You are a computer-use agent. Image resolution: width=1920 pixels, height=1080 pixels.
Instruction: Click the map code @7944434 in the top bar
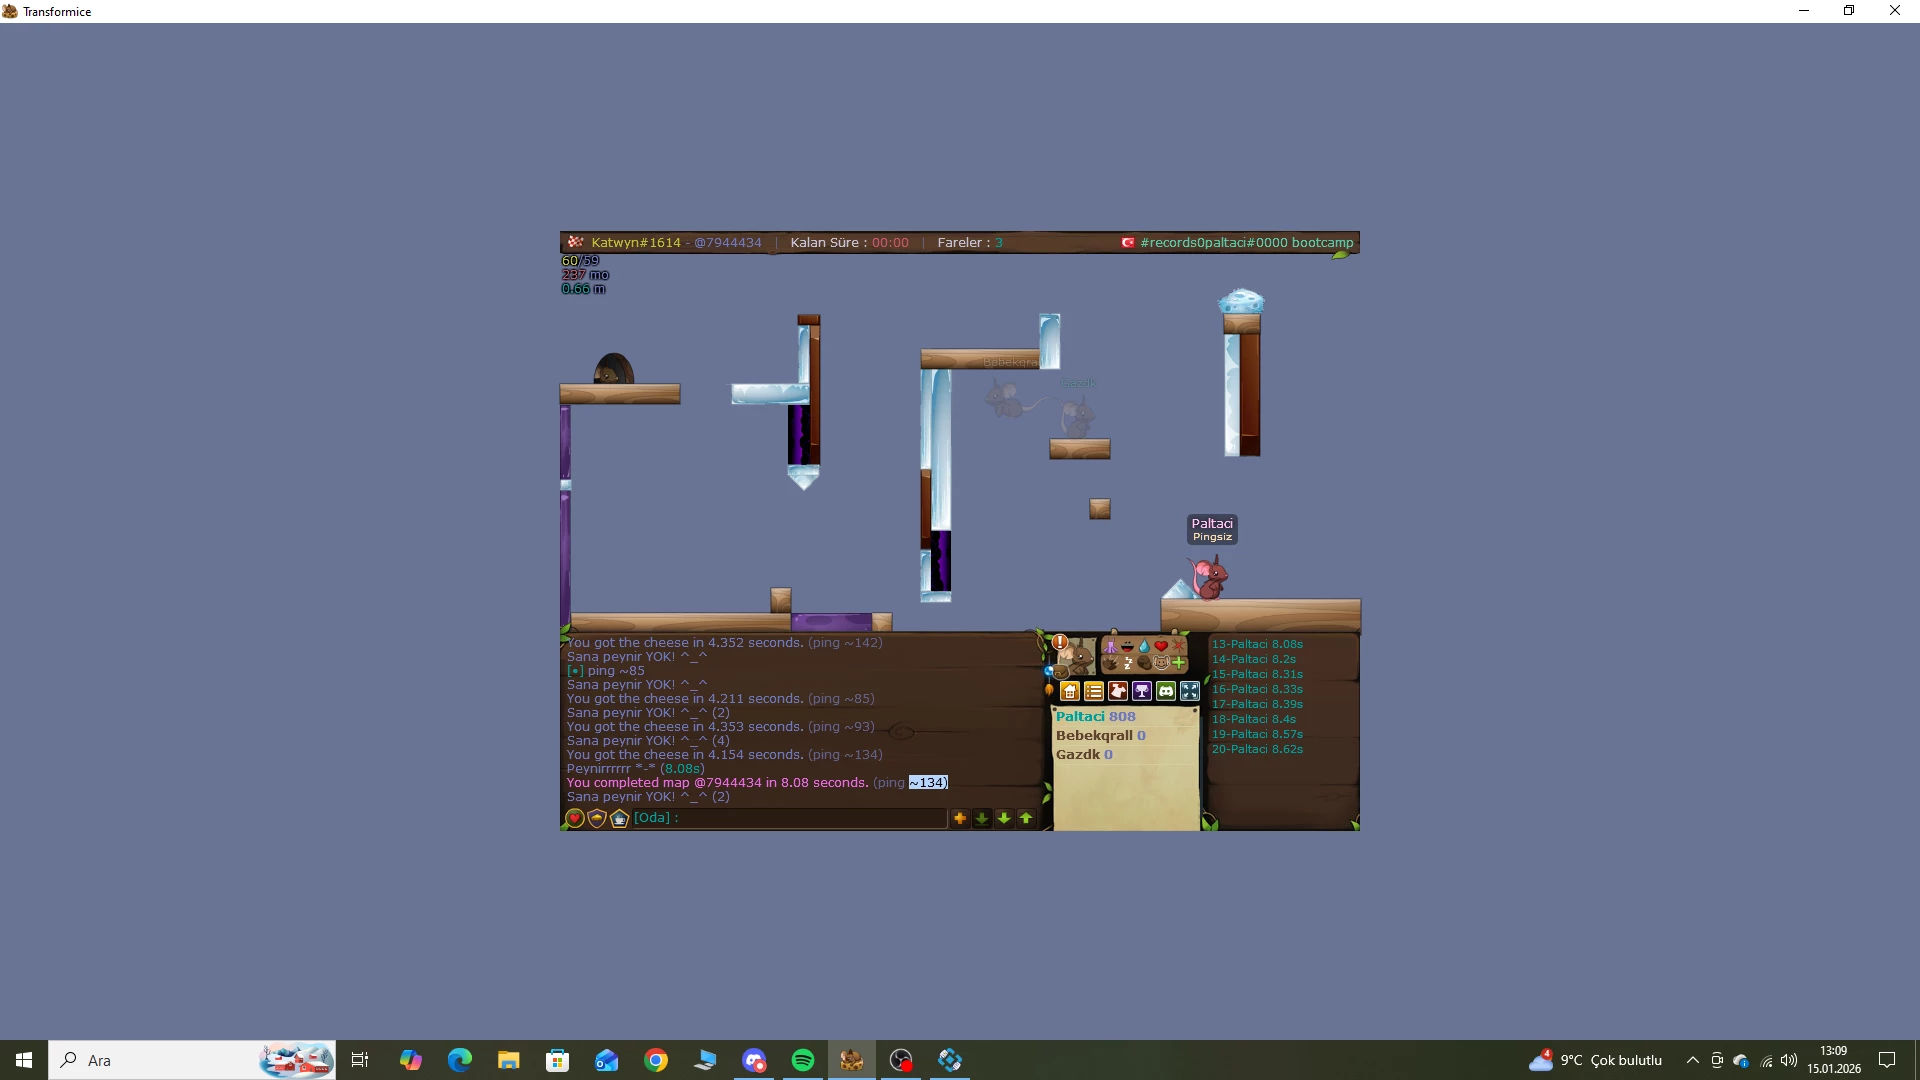(x=728, y=243)
